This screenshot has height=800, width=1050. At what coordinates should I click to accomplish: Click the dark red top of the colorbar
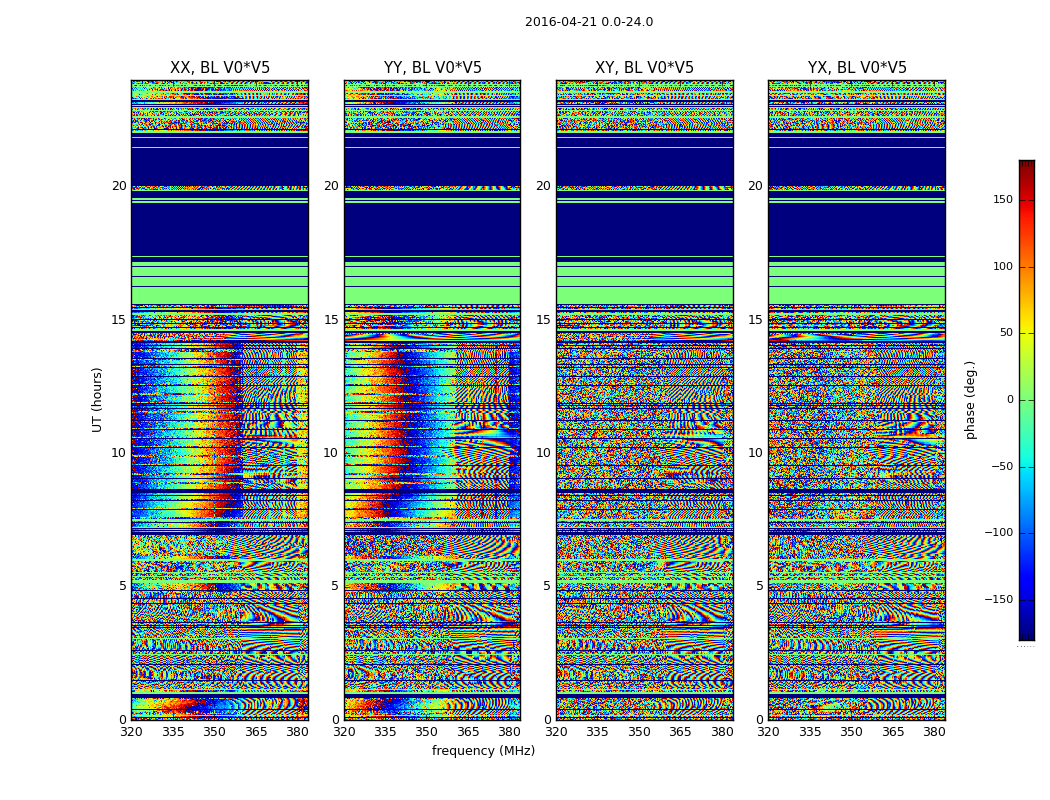(x=1026, y=165)
